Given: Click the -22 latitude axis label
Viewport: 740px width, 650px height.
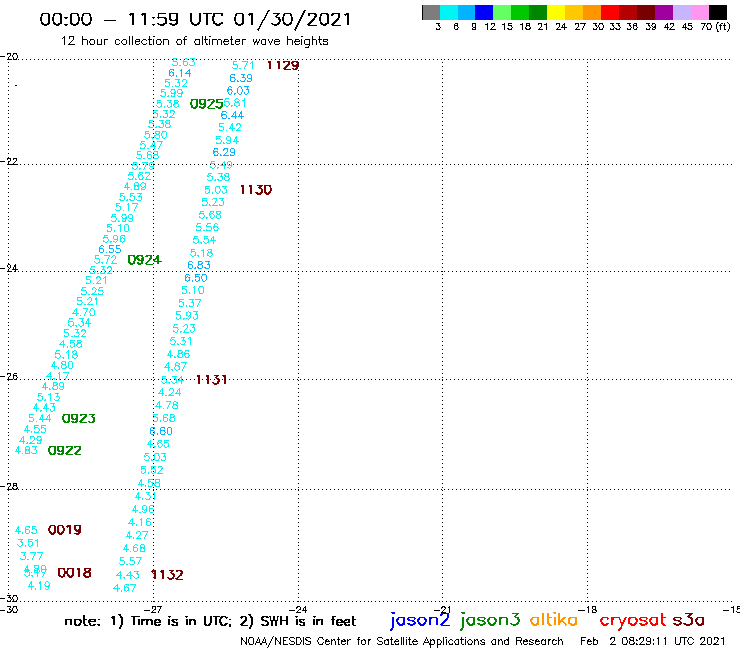Looking at the screenshot, I should (x=9, y=161).
